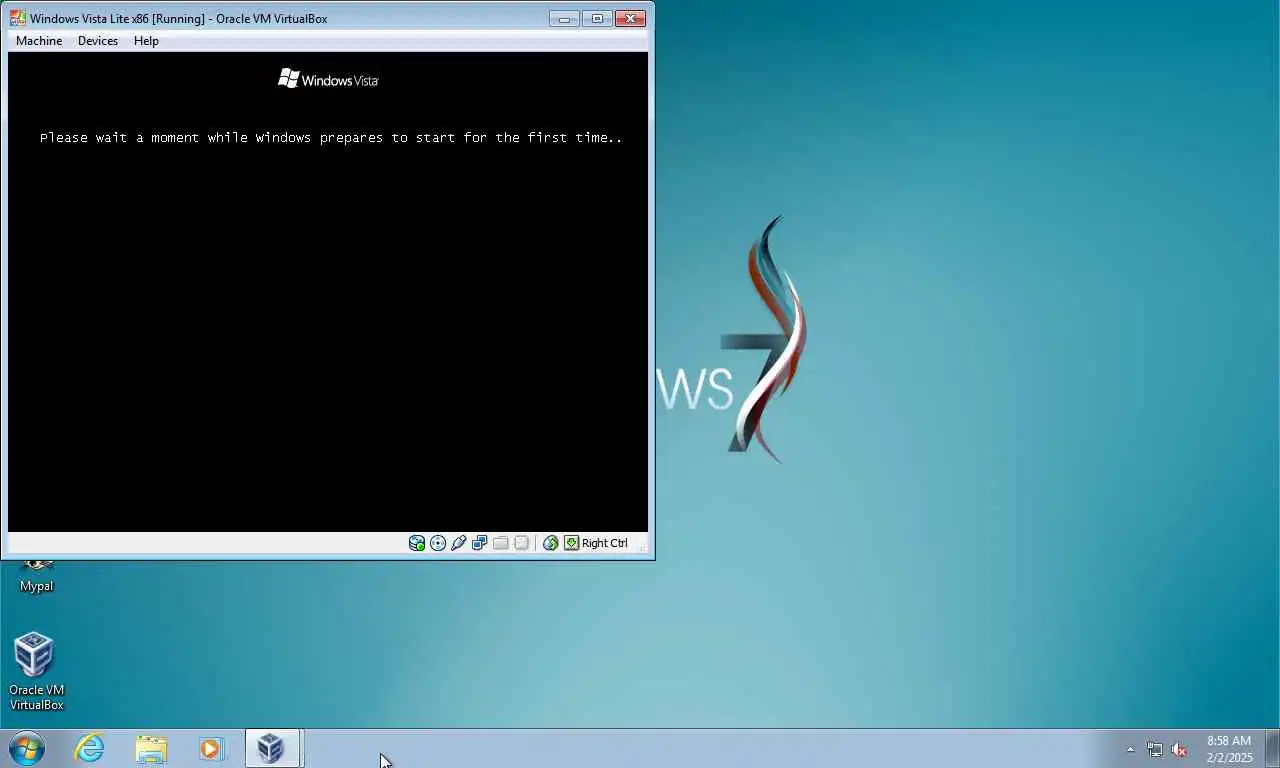Image resolution: width=1280 pixels, height=768 pixels.
Task: Click the greyed-out display indicator icon
Action: 522,543
